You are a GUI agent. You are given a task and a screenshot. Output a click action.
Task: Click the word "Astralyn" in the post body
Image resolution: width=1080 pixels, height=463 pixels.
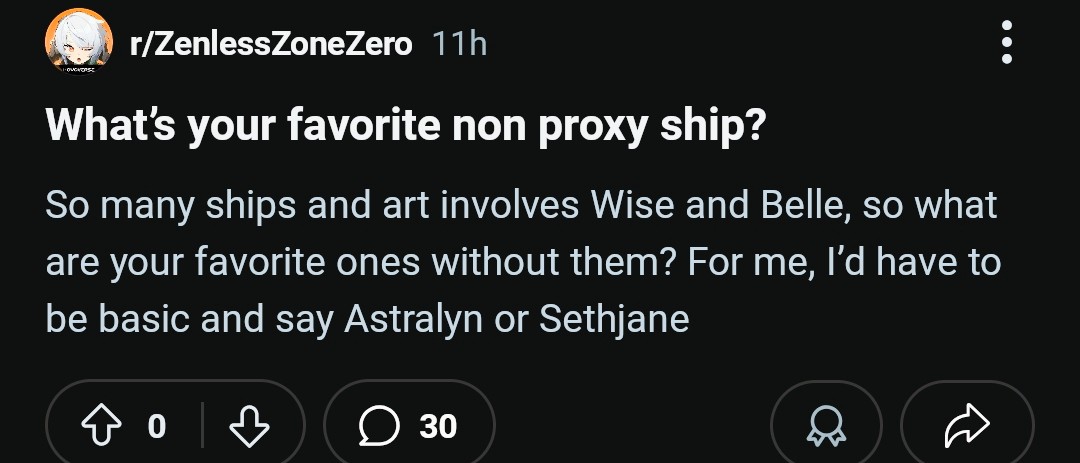click(430, 319)
